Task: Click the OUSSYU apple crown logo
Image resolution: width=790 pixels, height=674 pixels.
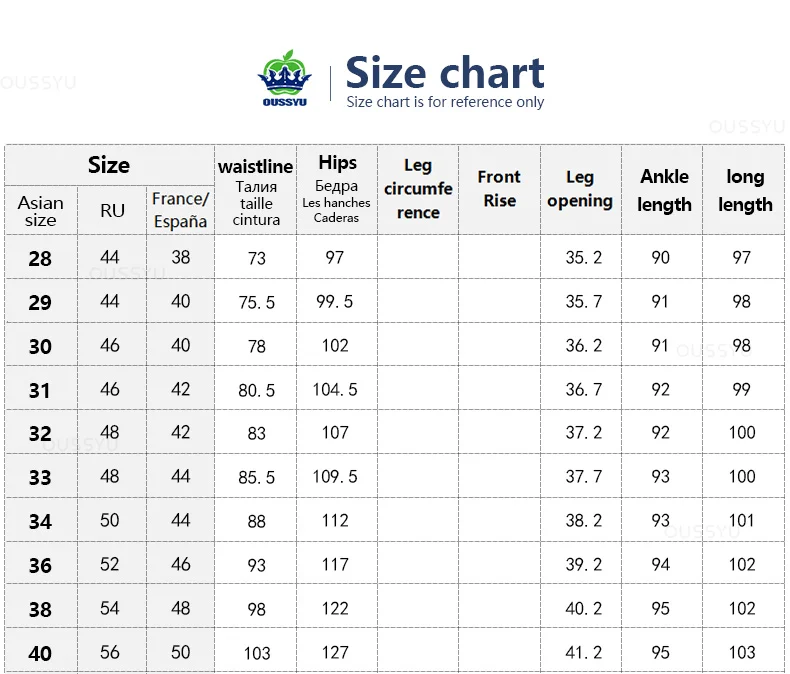Action: tap(285, 78)
